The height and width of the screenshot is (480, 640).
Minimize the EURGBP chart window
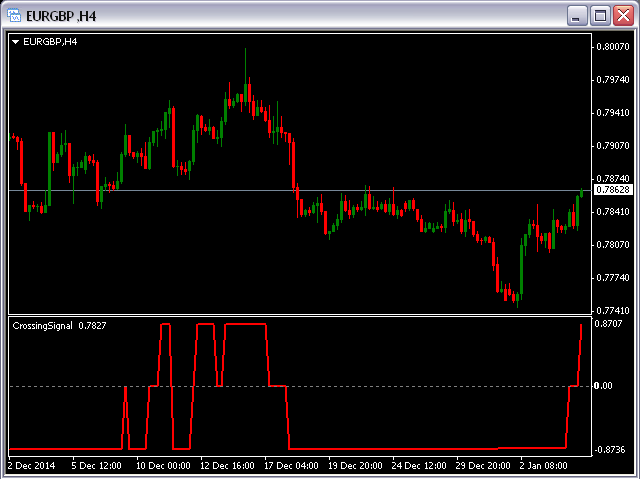(577, 16)
